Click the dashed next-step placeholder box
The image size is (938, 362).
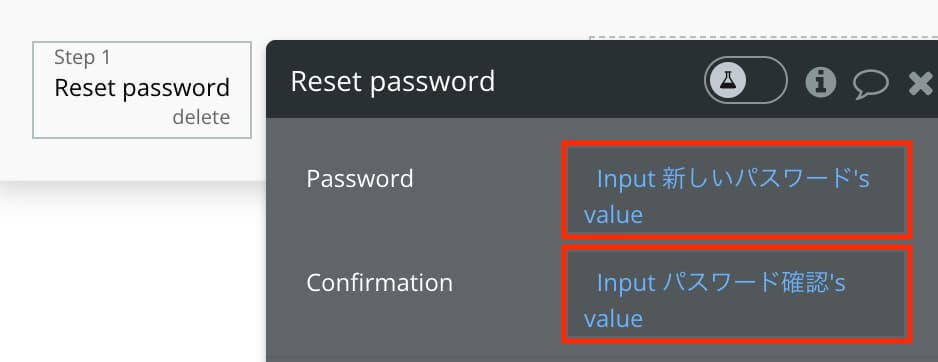(763, 38)
